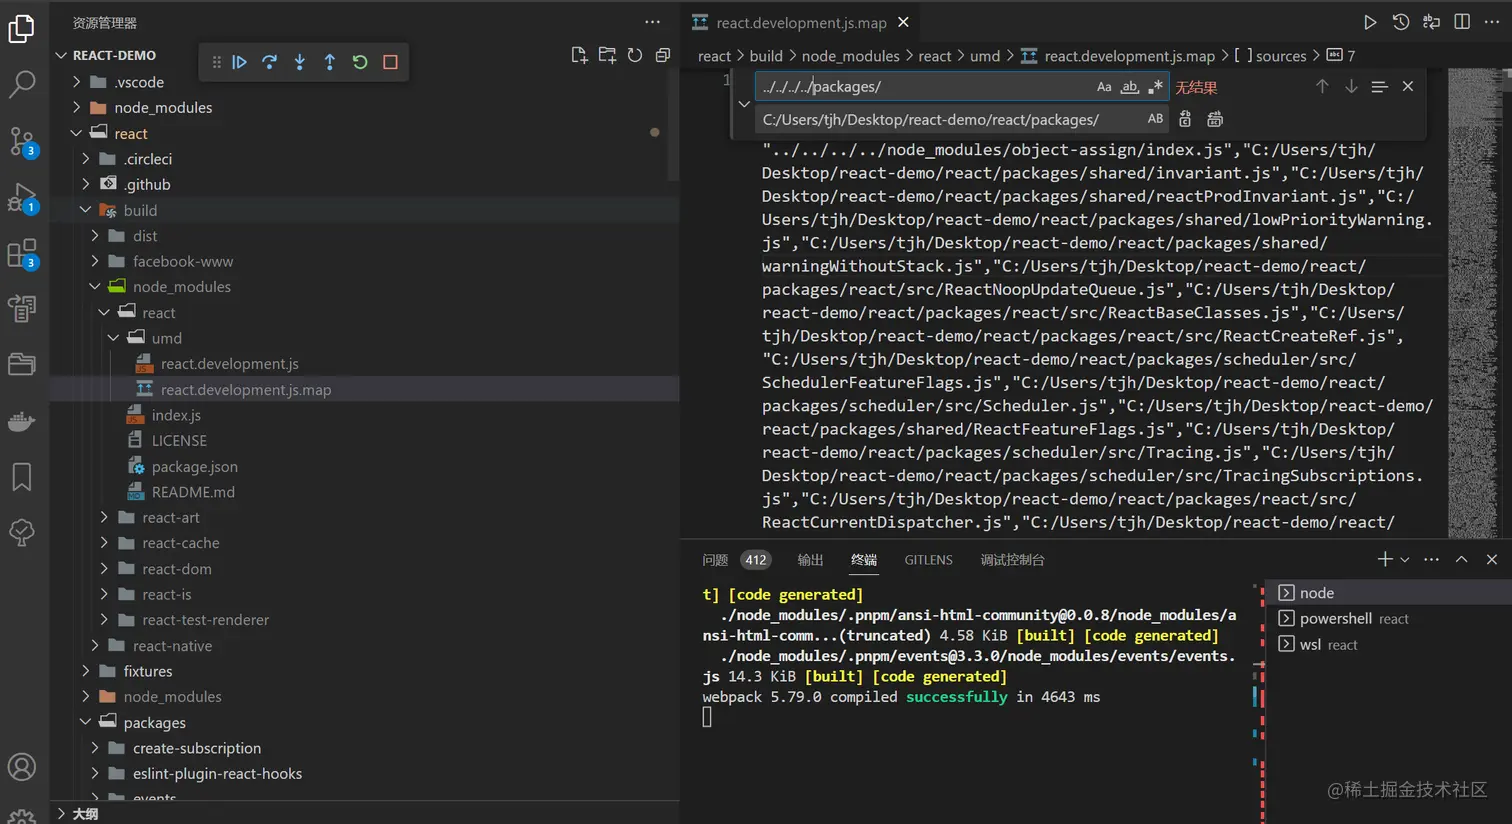Open the Search view in activity bar
1512x824 pixels.
pyautogui.click(x=21, y=85)
